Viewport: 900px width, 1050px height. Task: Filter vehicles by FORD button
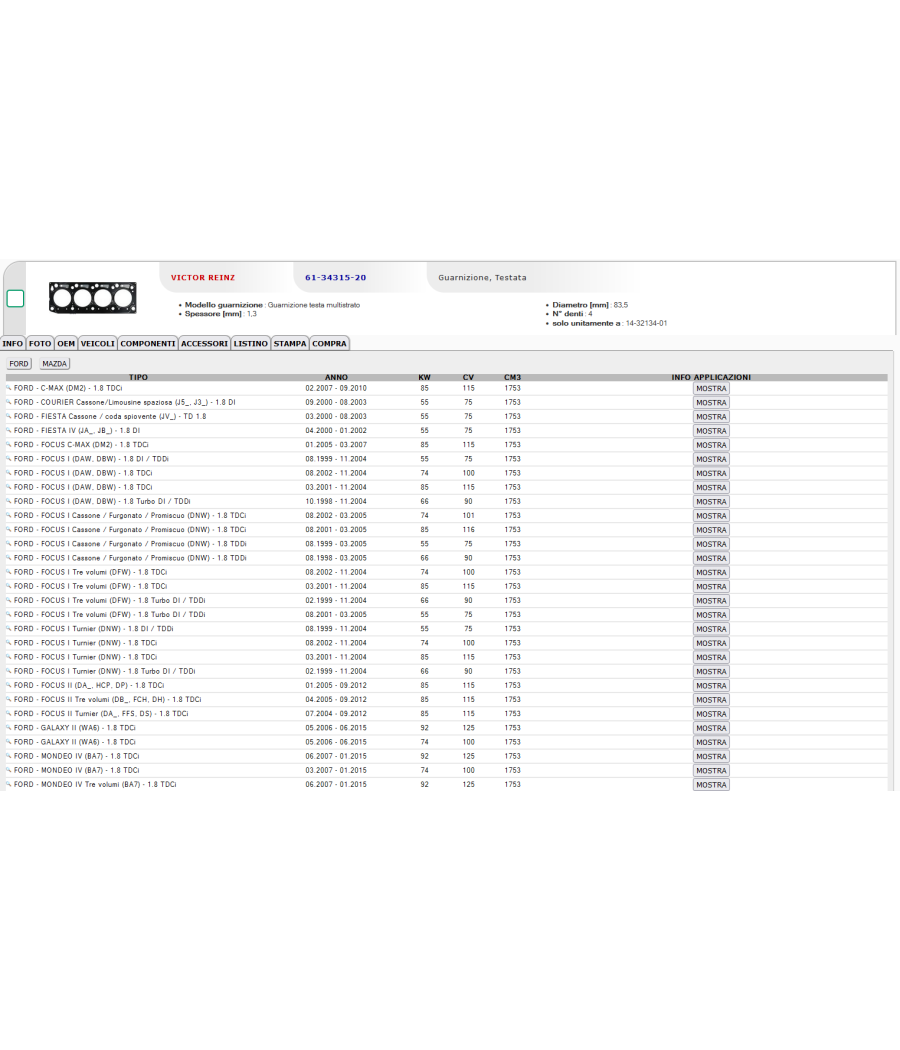(x=19, y=364)
